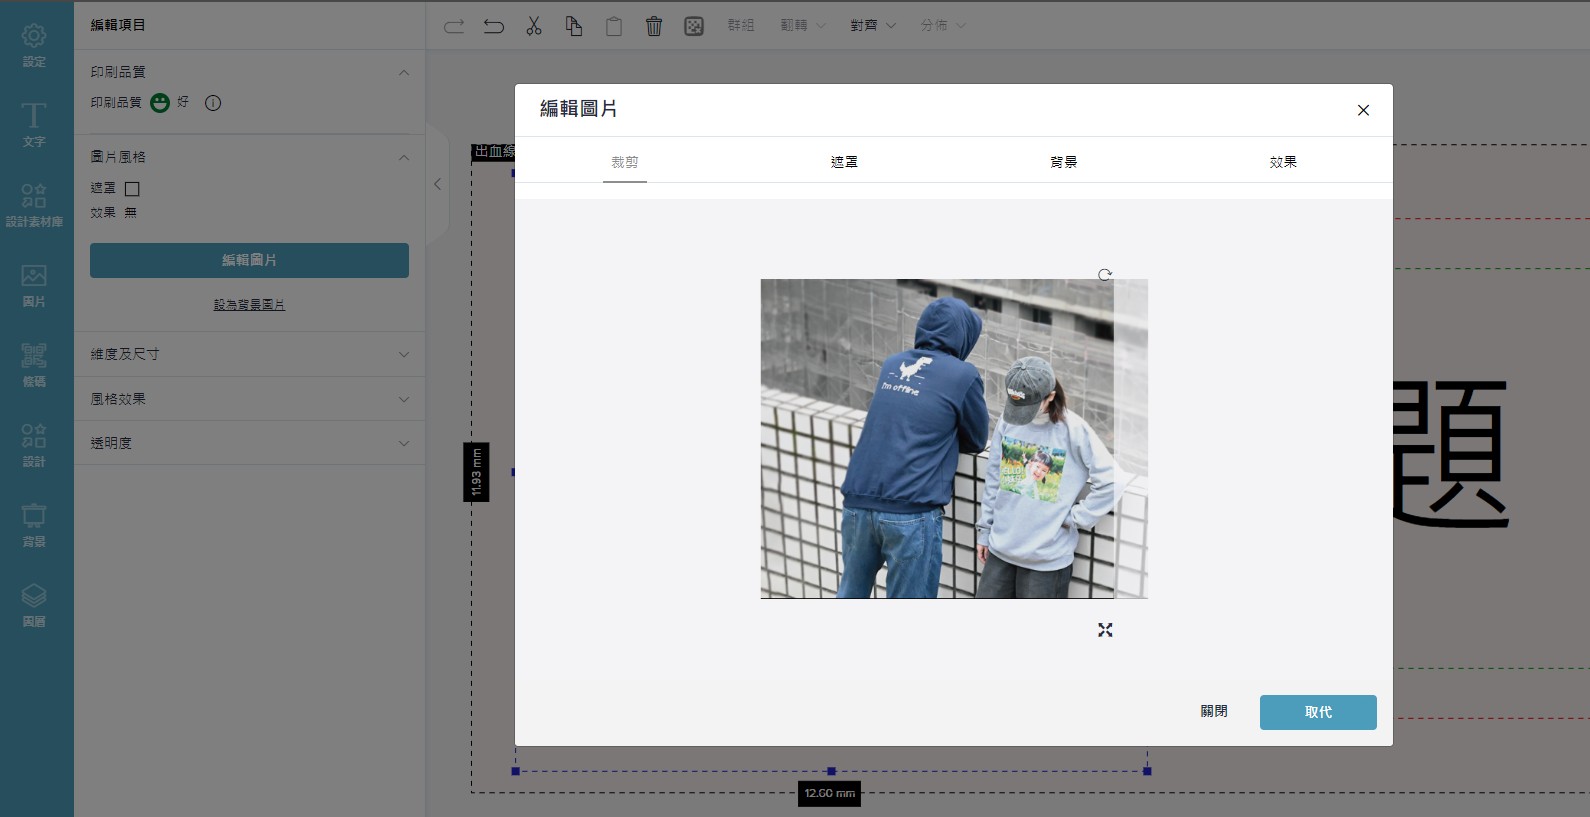Screen dimensions: 1590x817
Task: Click the undo arrow in the toolbar
Action: (x=494, y=26)
